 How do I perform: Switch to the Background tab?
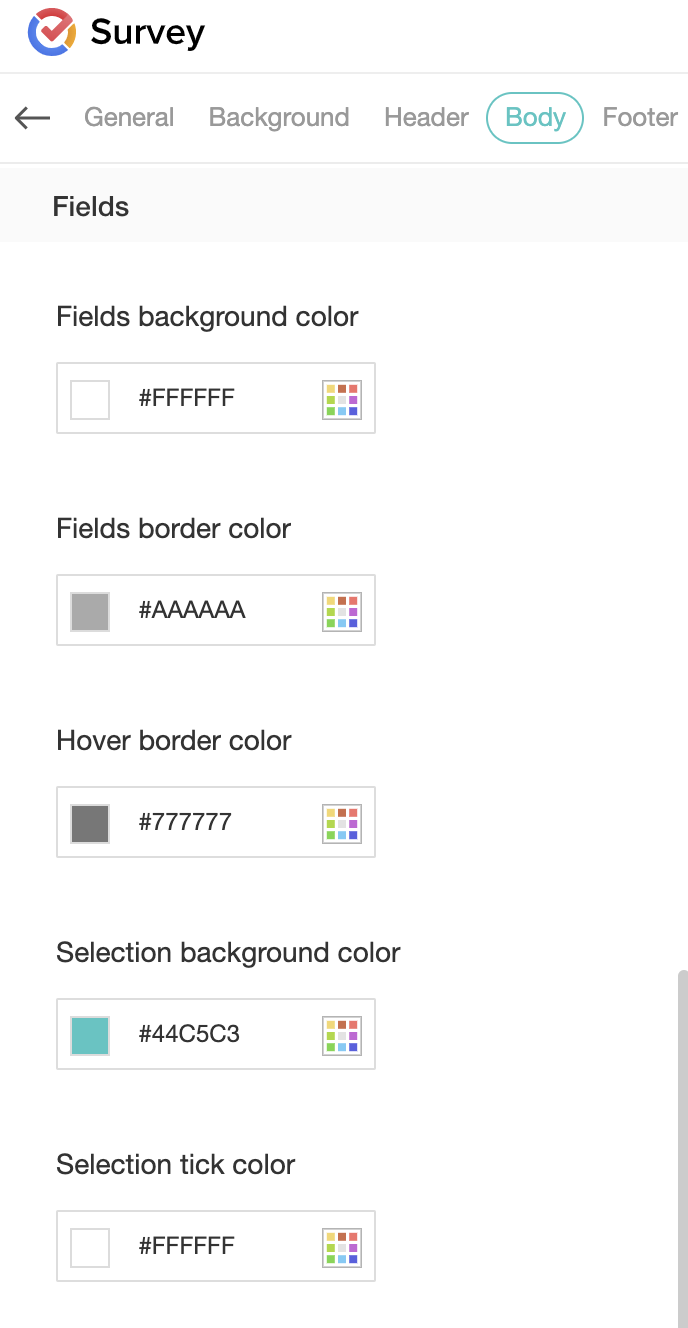pyautogui.click(x=279, y=118)
